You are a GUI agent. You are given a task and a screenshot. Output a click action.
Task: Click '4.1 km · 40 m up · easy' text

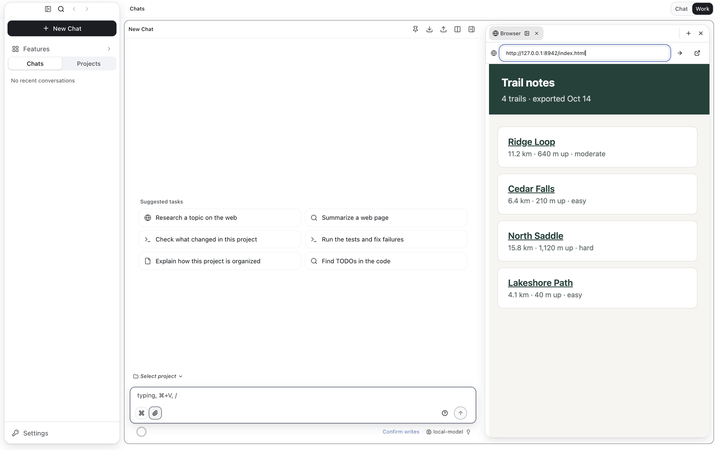tap(545, 295)
